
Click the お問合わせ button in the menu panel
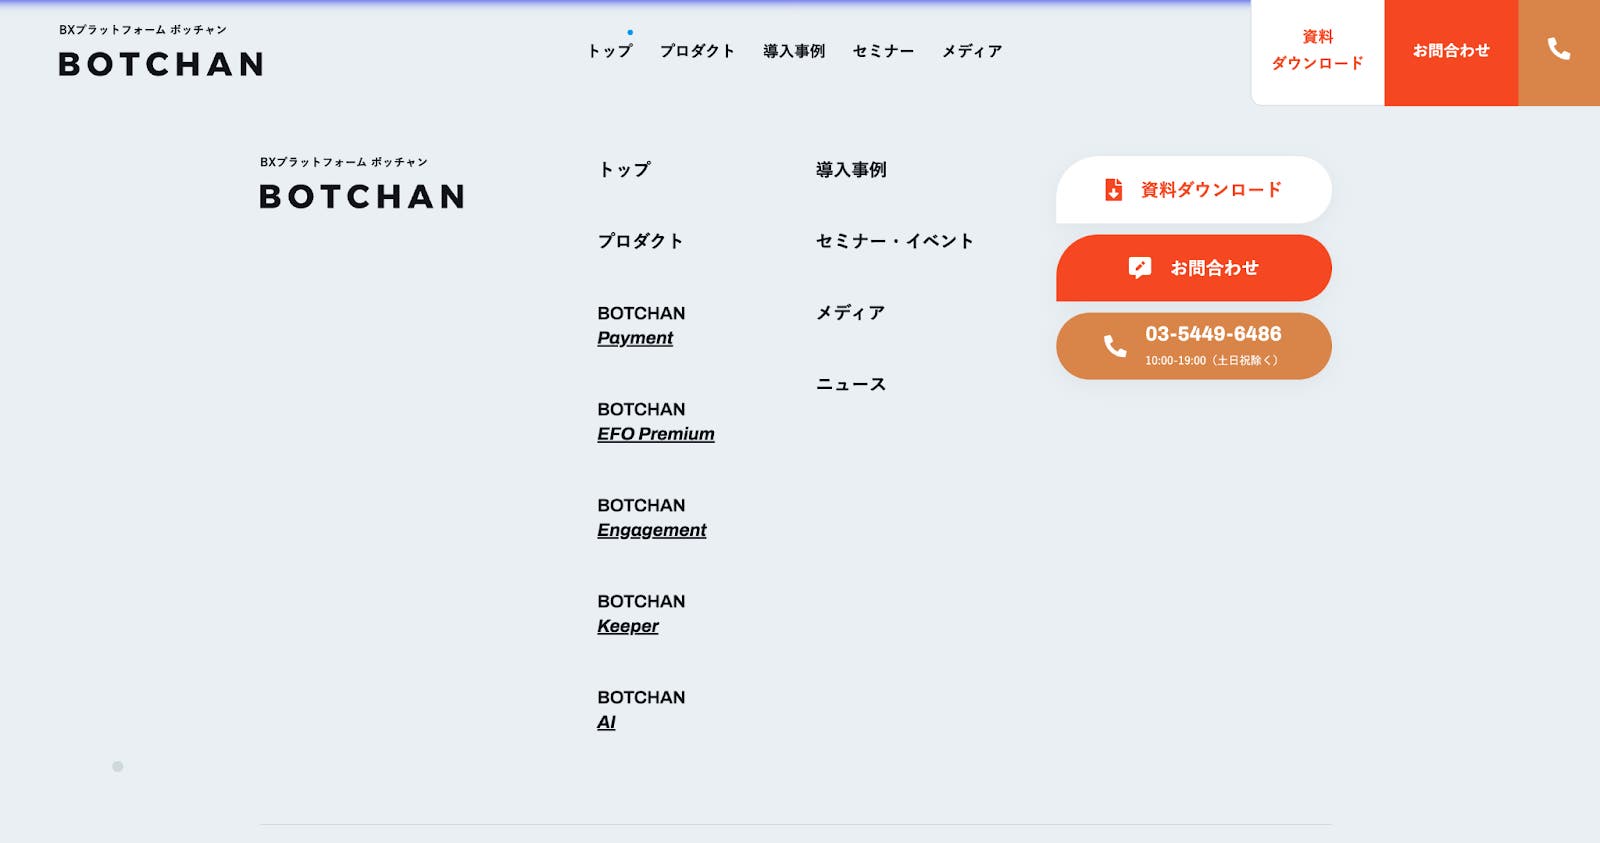[x=1193, y=267]
